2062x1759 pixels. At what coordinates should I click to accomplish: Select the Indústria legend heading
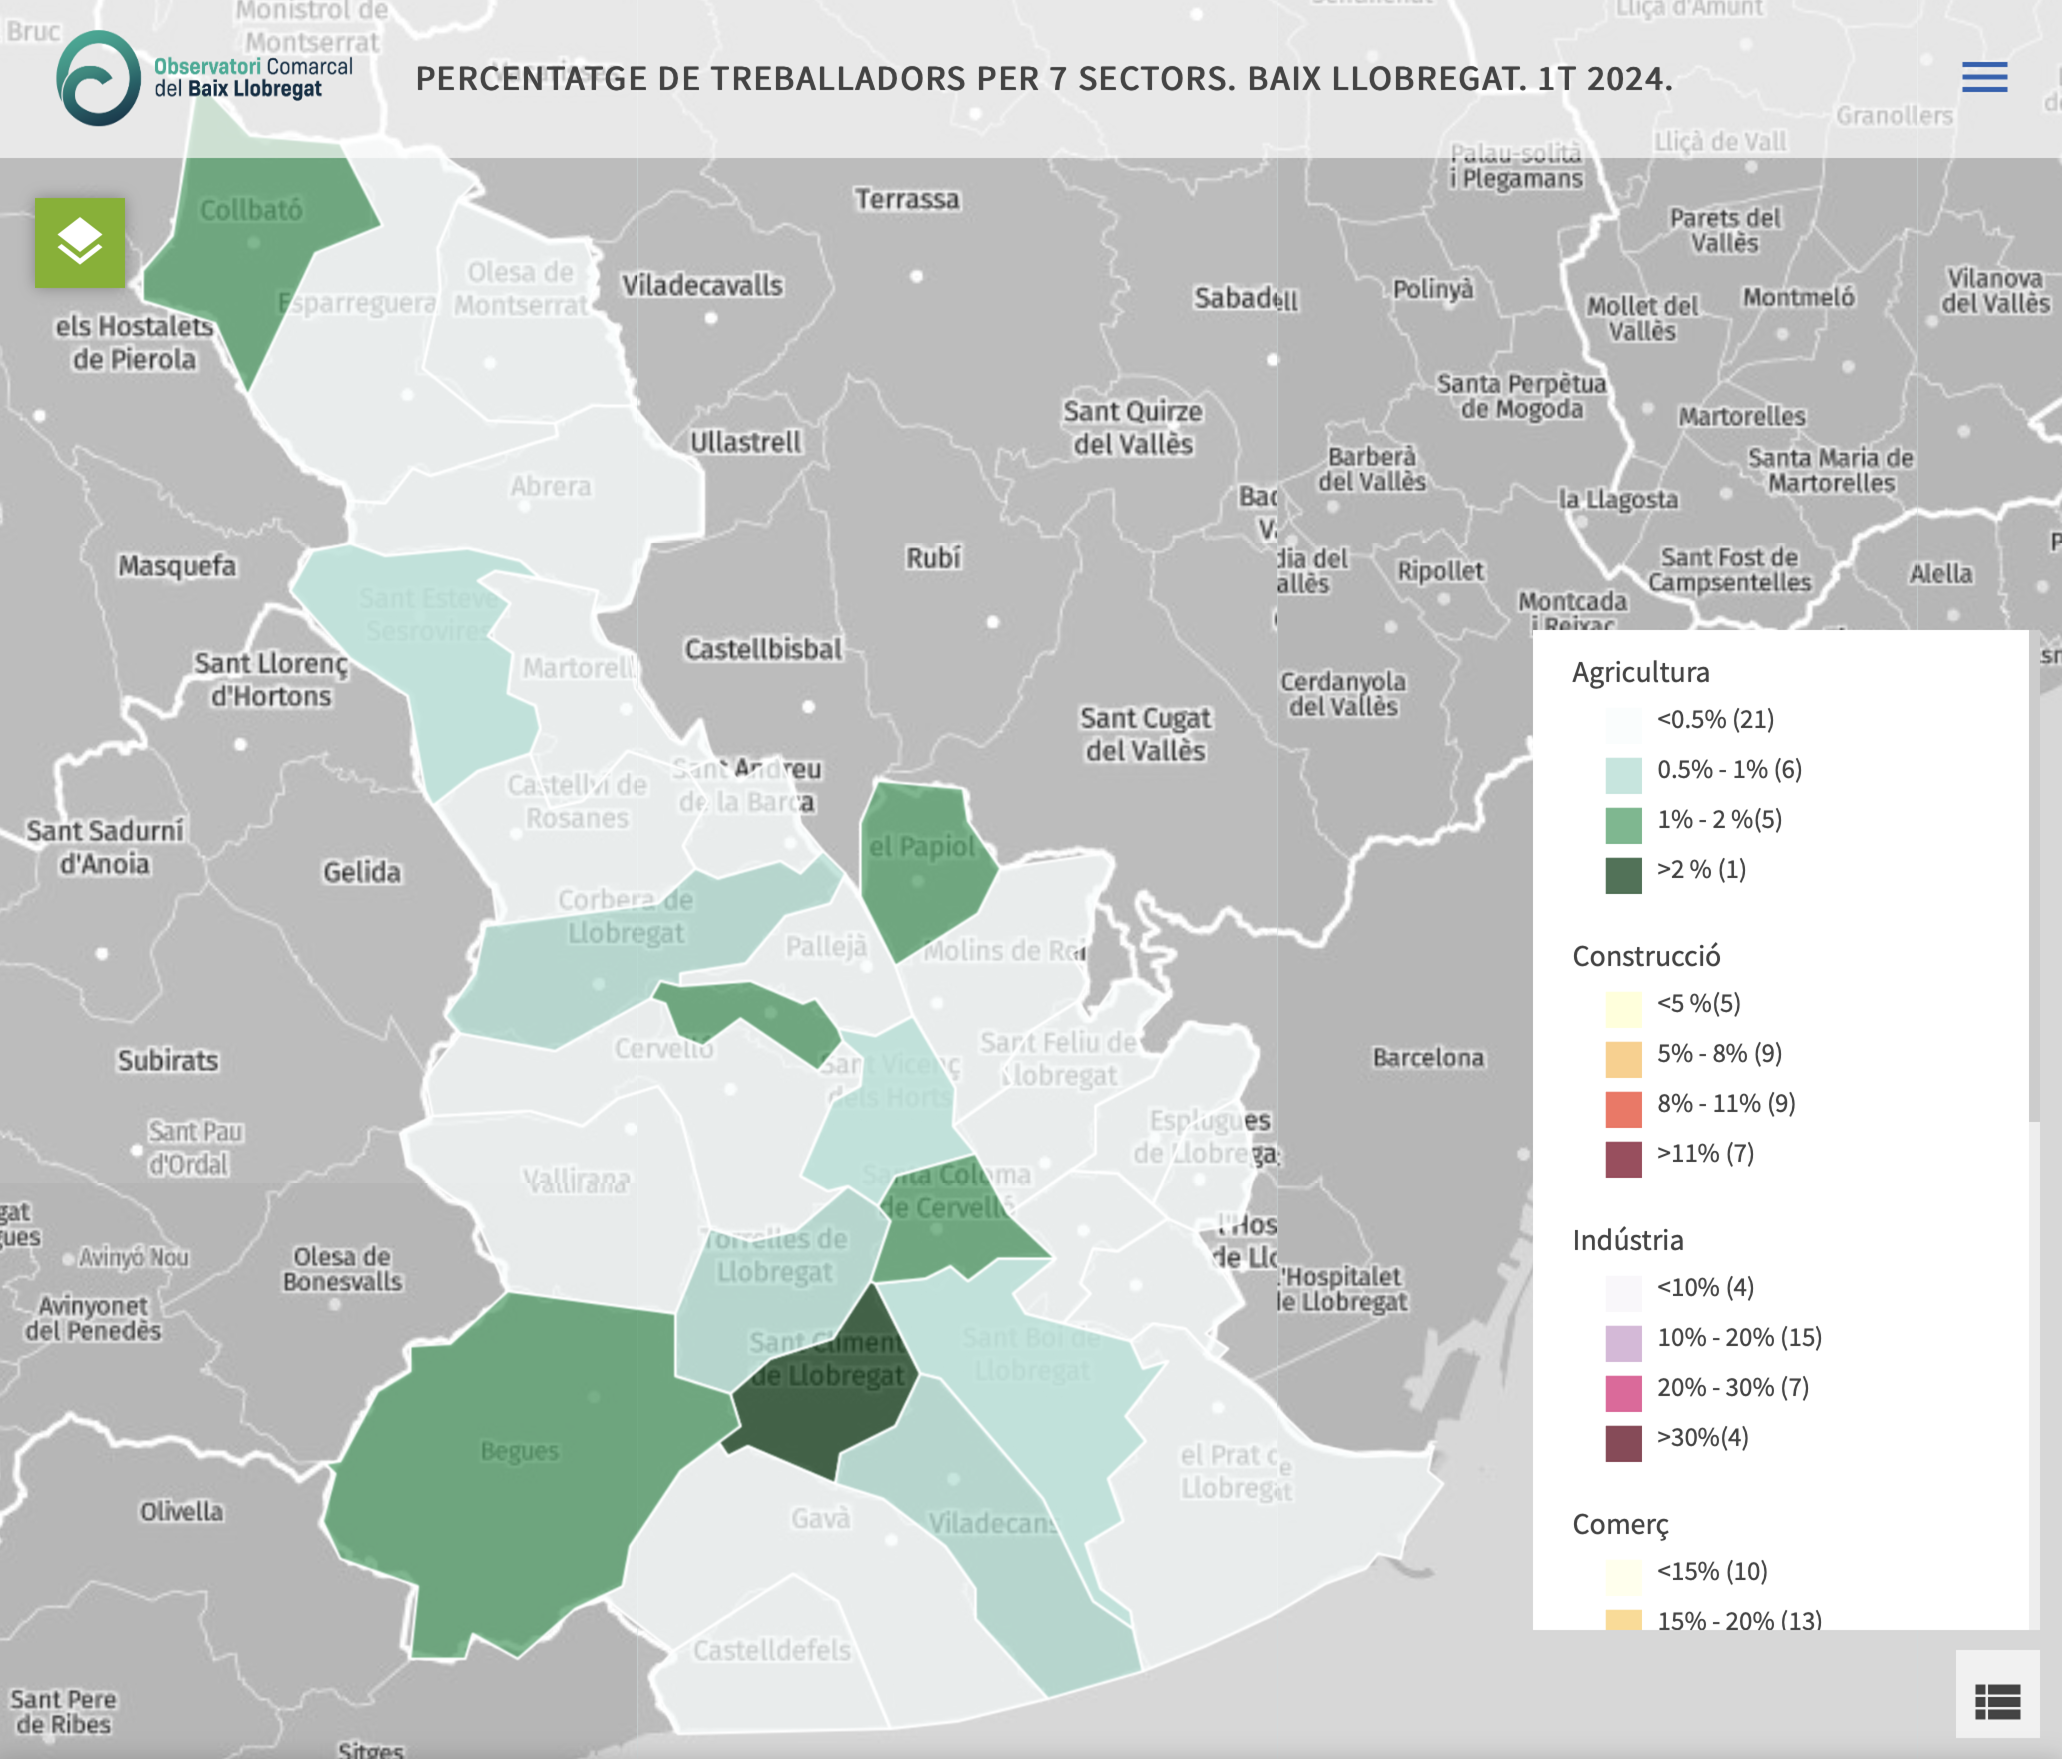click(1627, 1240)
